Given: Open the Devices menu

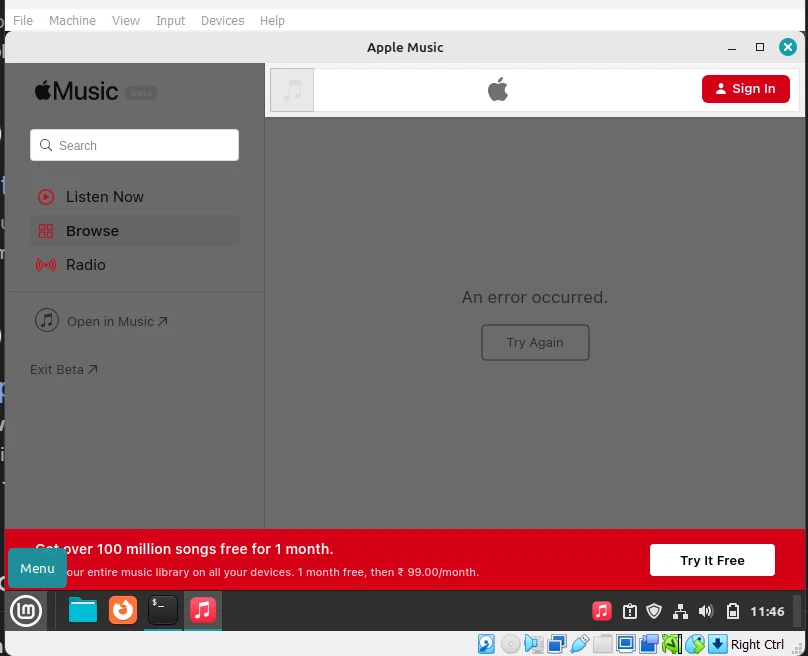Looking at the screenshot, I should pos(223,21).
